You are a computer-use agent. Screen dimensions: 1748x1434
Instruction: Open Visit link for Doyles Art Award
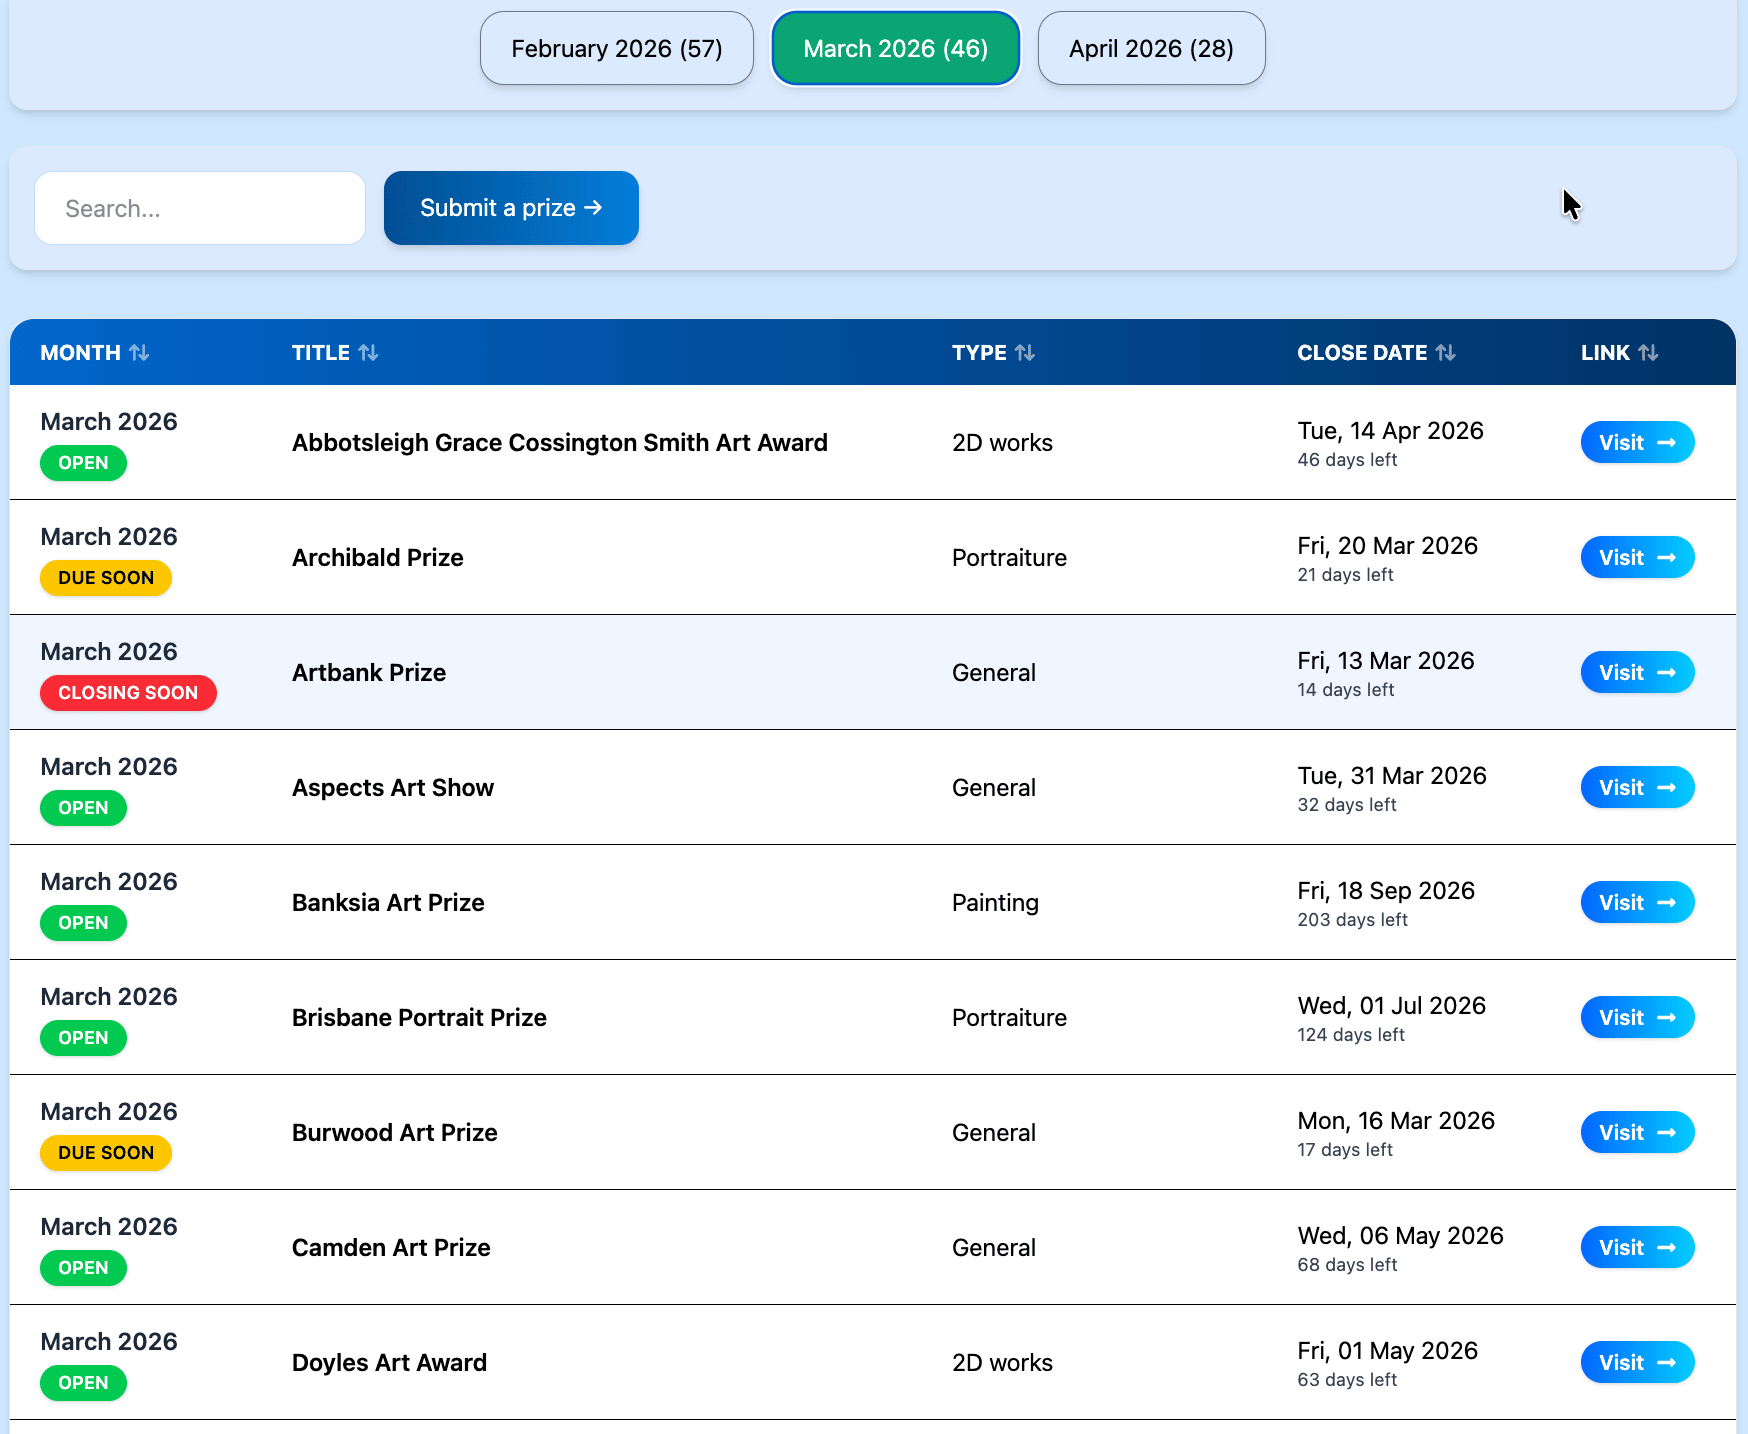point(1636,1363)
